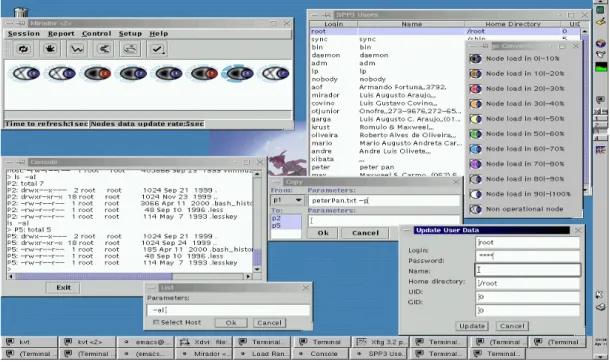Click Ok in the List dialog
Screen dimensions: 610x362
click(231, 323)
